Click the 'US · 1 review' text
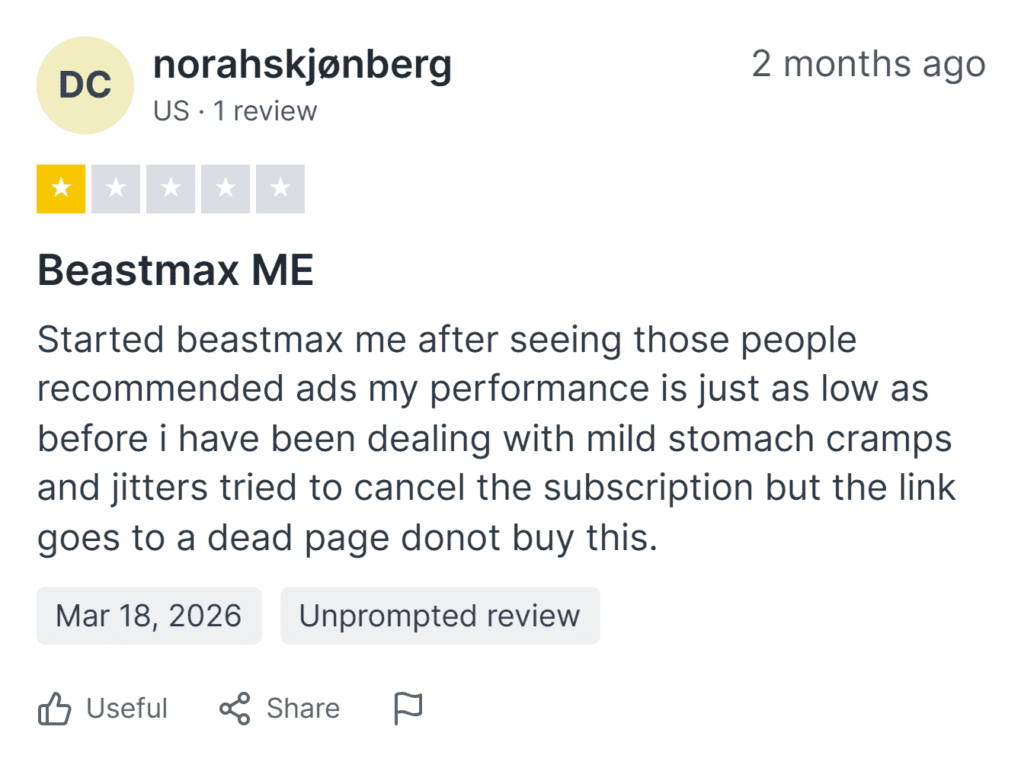Image resolution: width=1024 pixels, height=765 pixels. coord(235,111)
